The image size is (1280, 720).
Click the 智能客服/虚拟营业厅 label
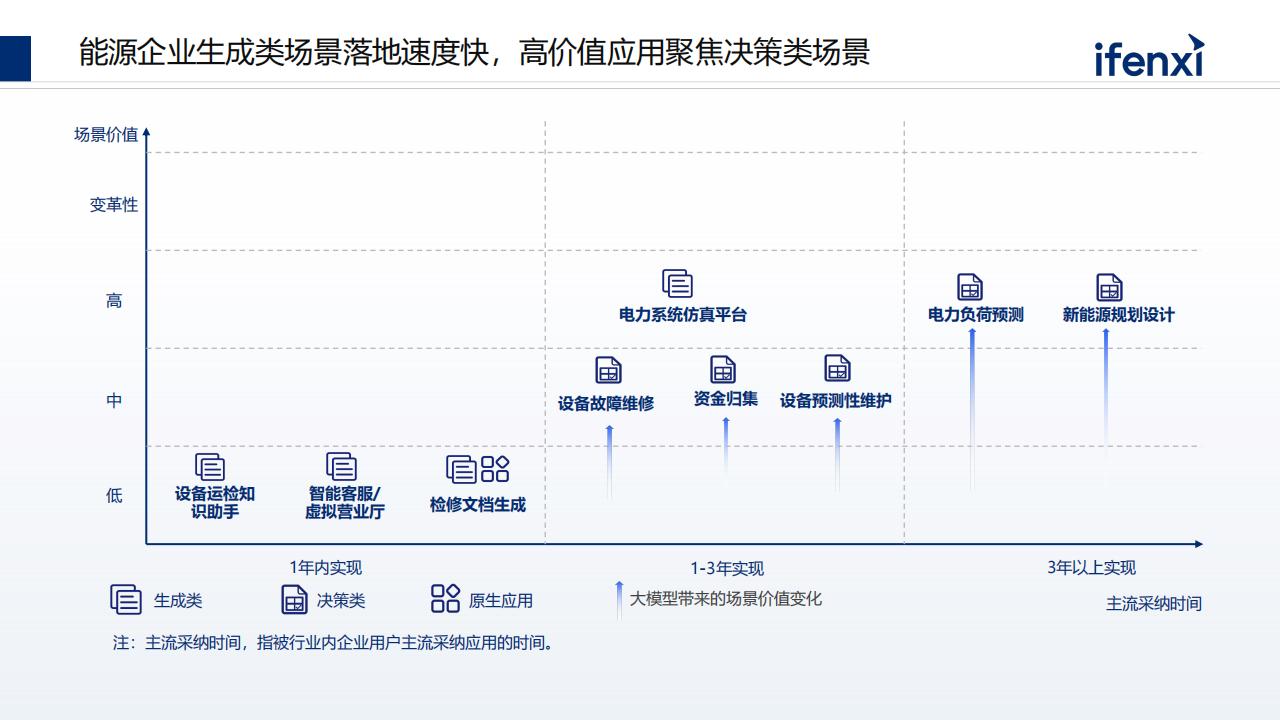point(345,503)
